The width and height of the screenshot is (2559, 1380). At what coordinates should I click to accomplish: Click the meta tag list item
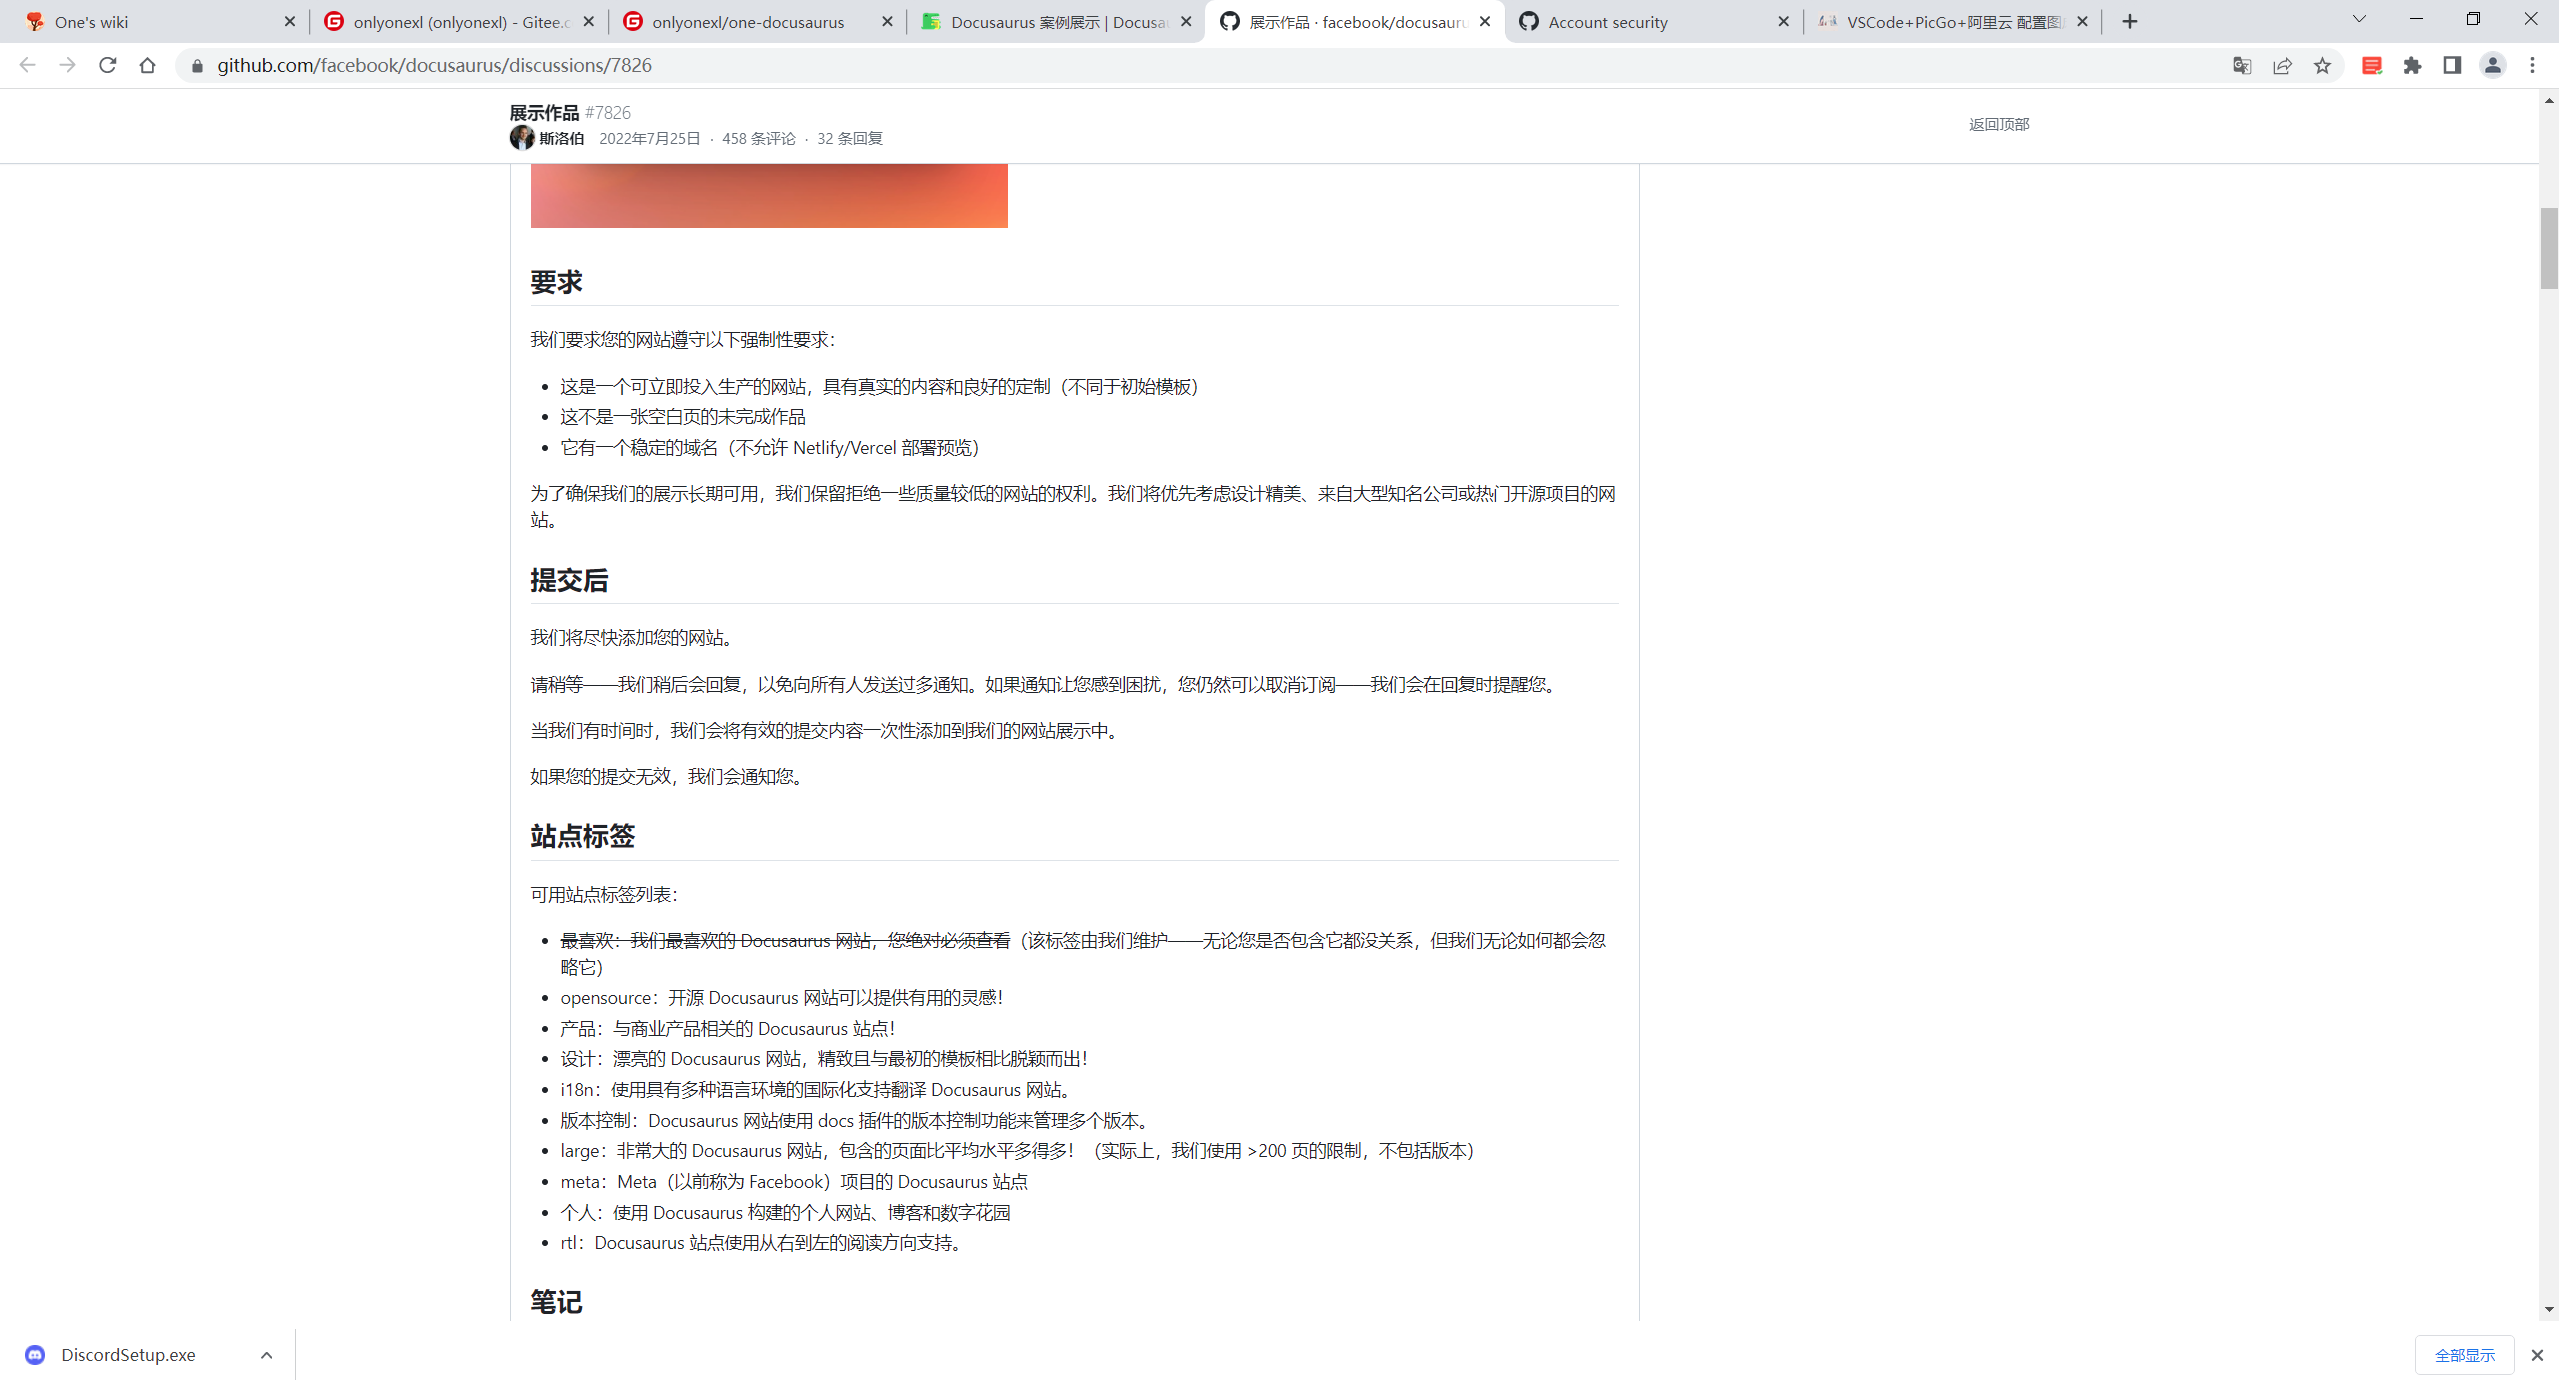794,1181
